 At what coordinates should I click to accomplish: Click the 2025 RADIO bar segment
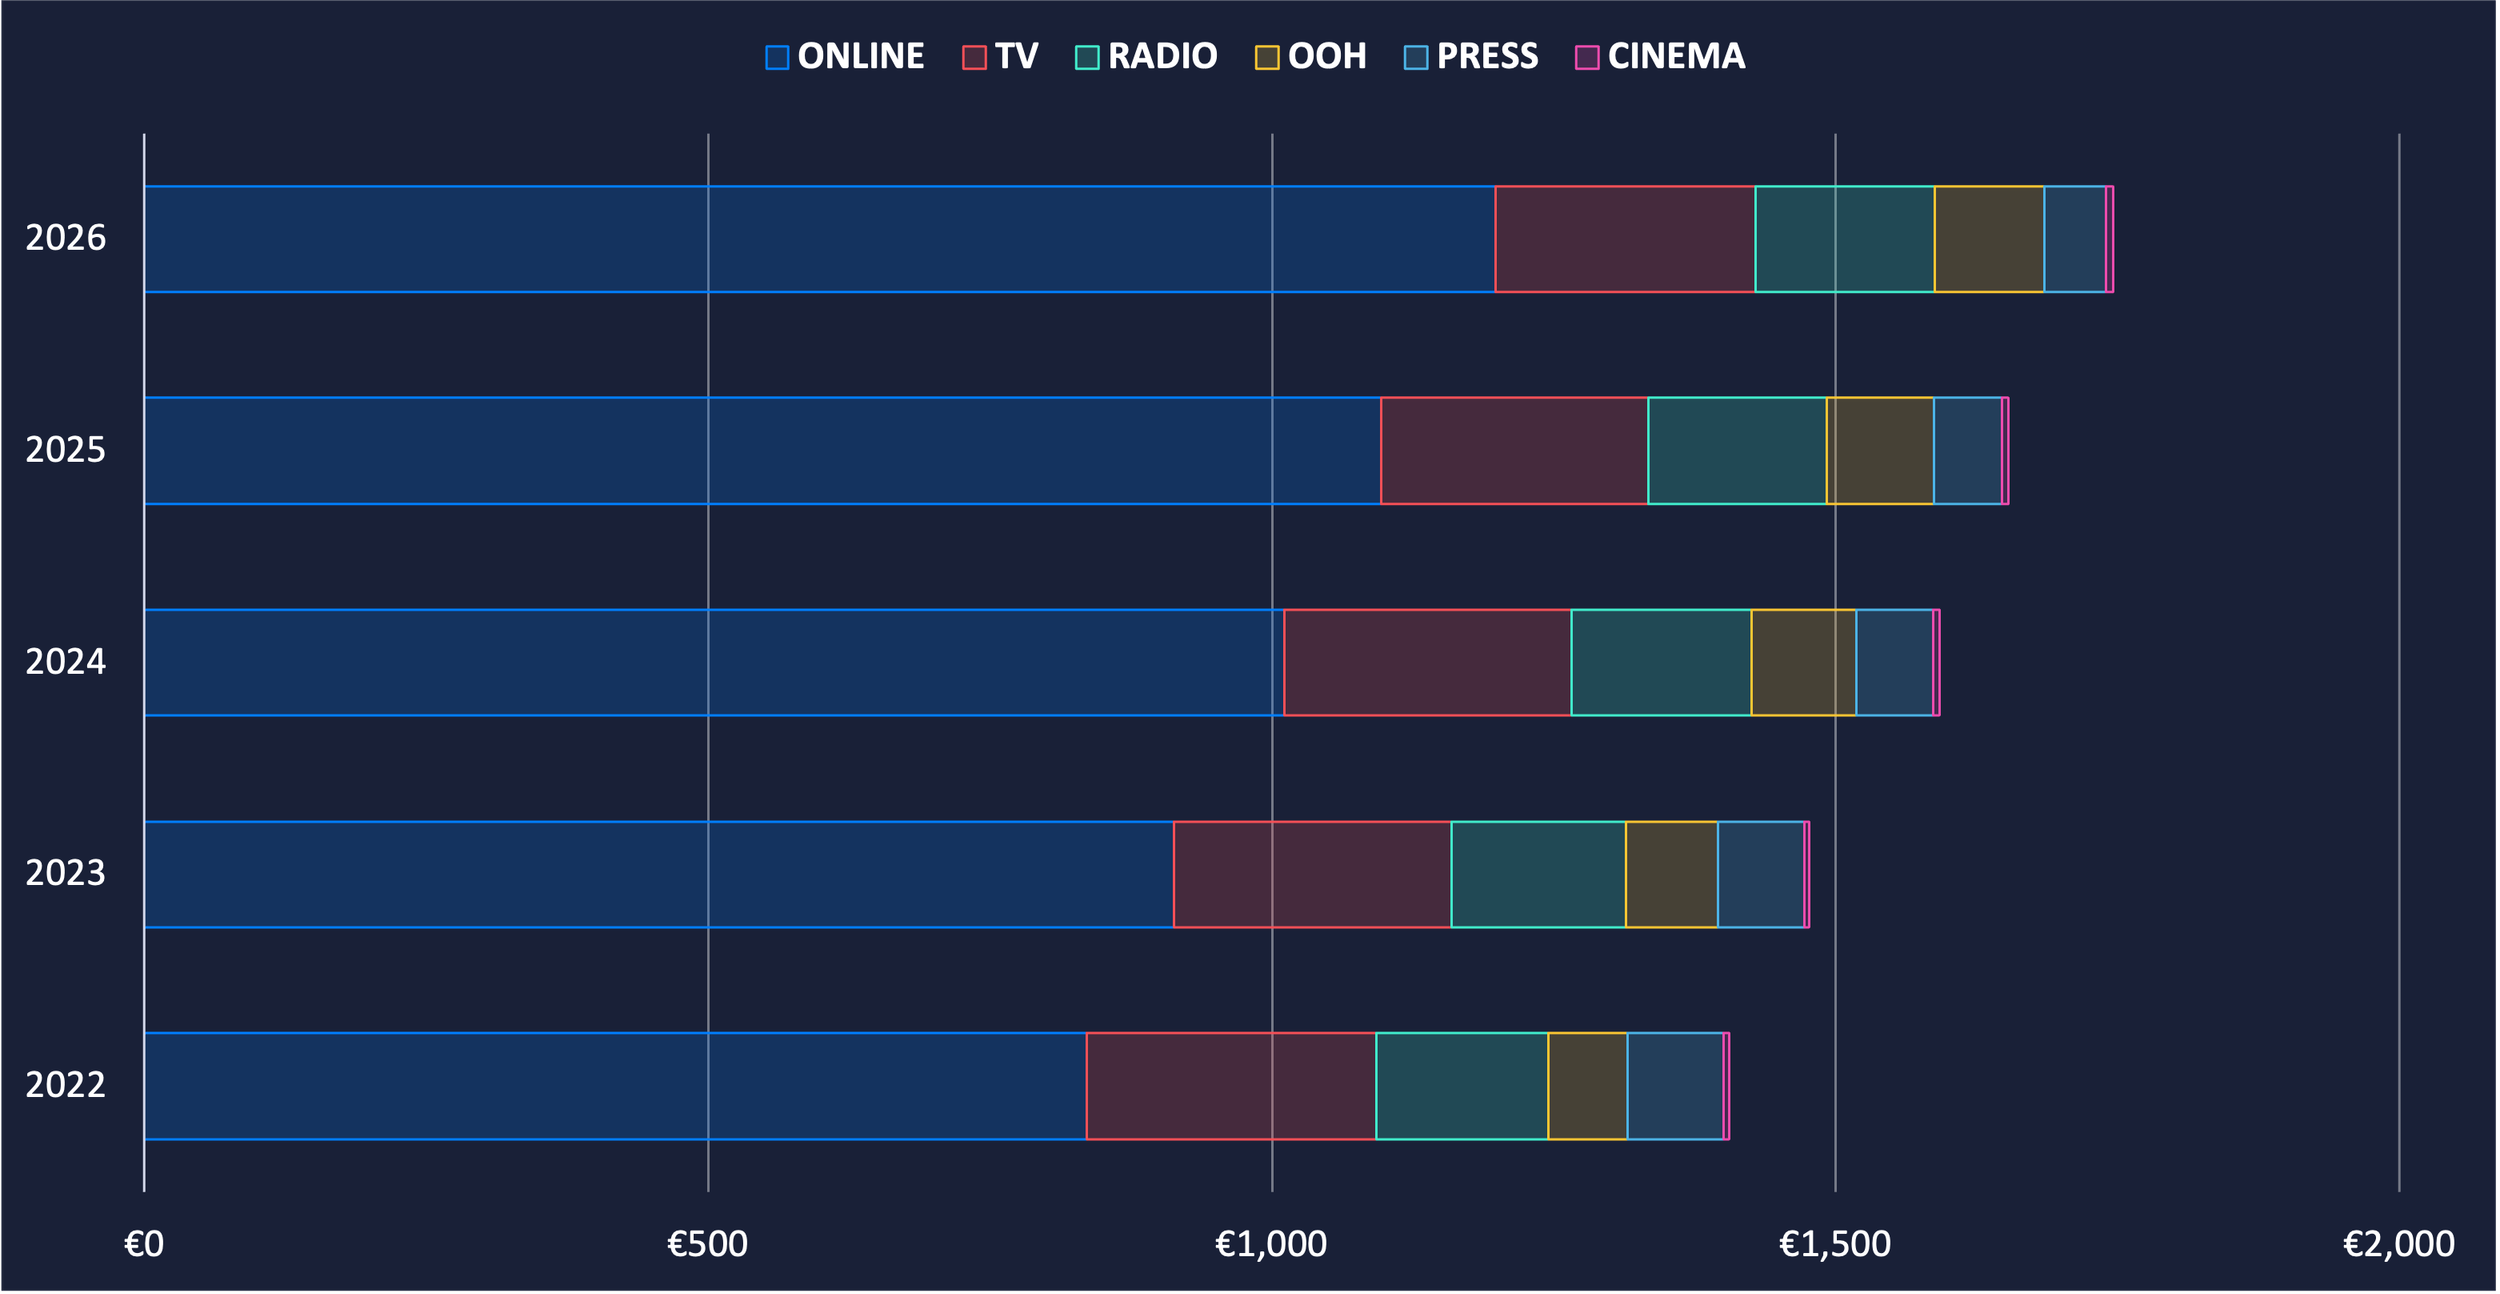[x=1737, y=451]
